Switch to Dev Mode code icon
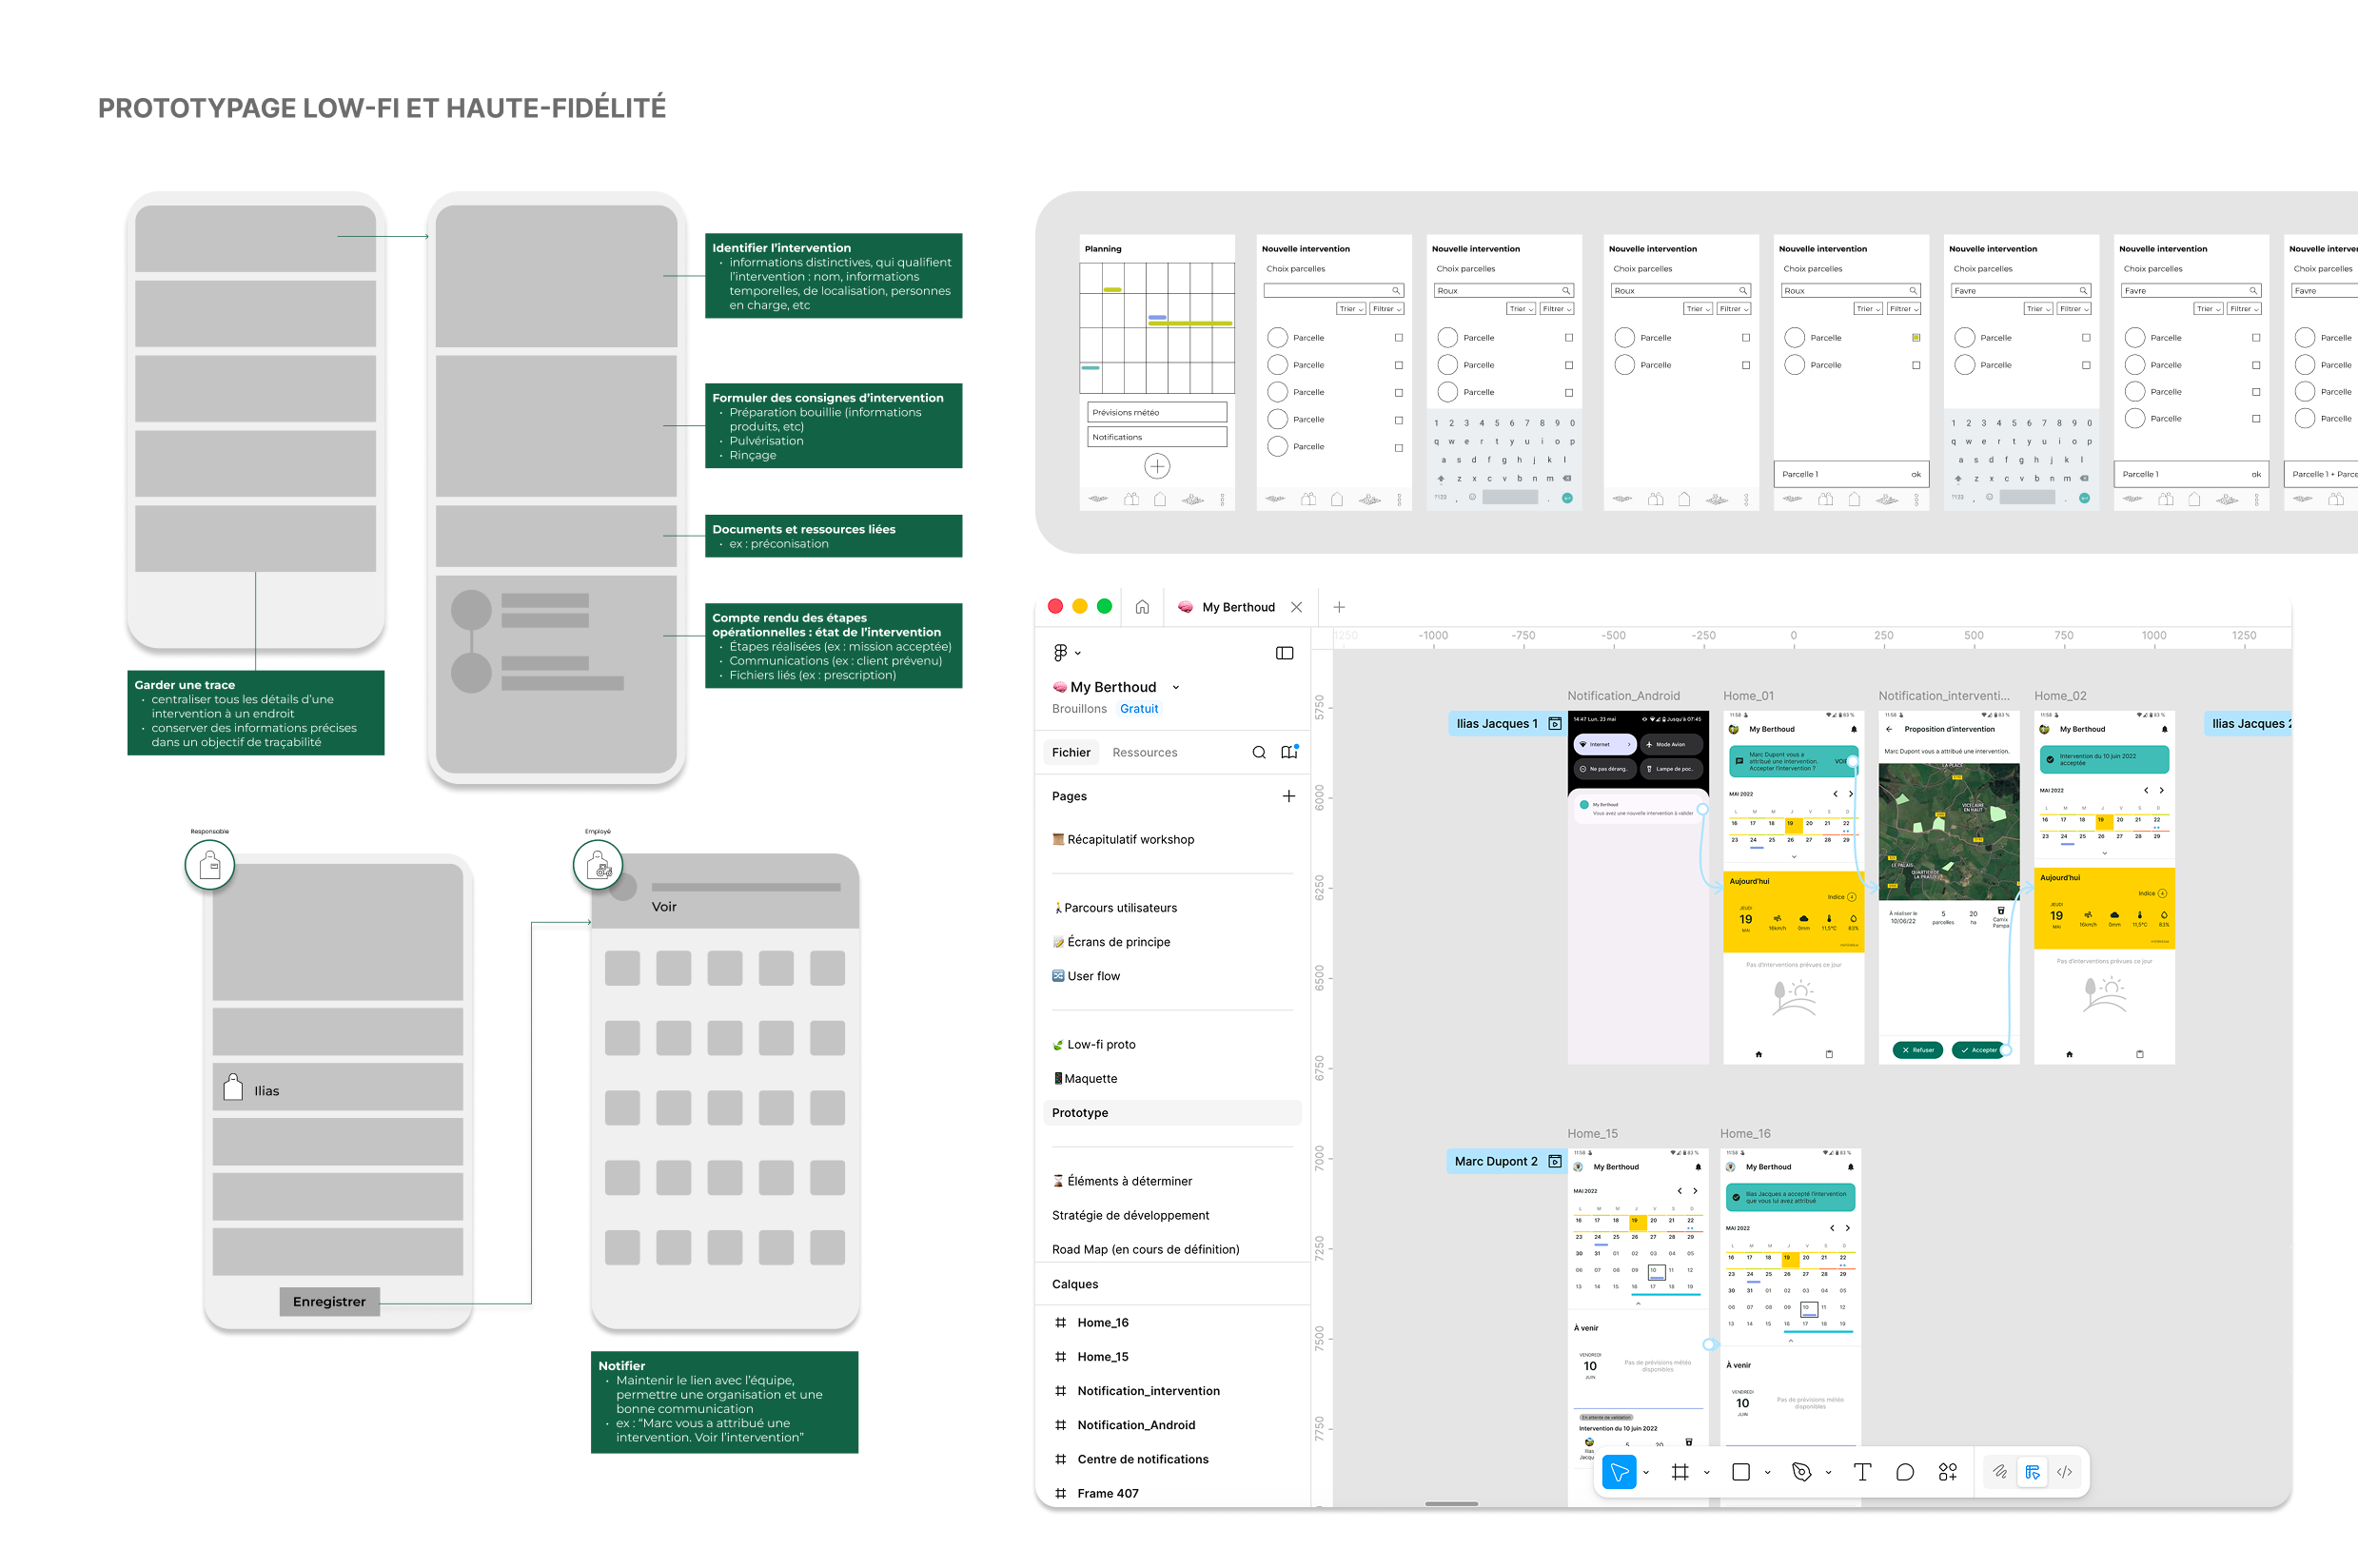Screen dimensions: 2358x1568 tap(2064, 1472)
